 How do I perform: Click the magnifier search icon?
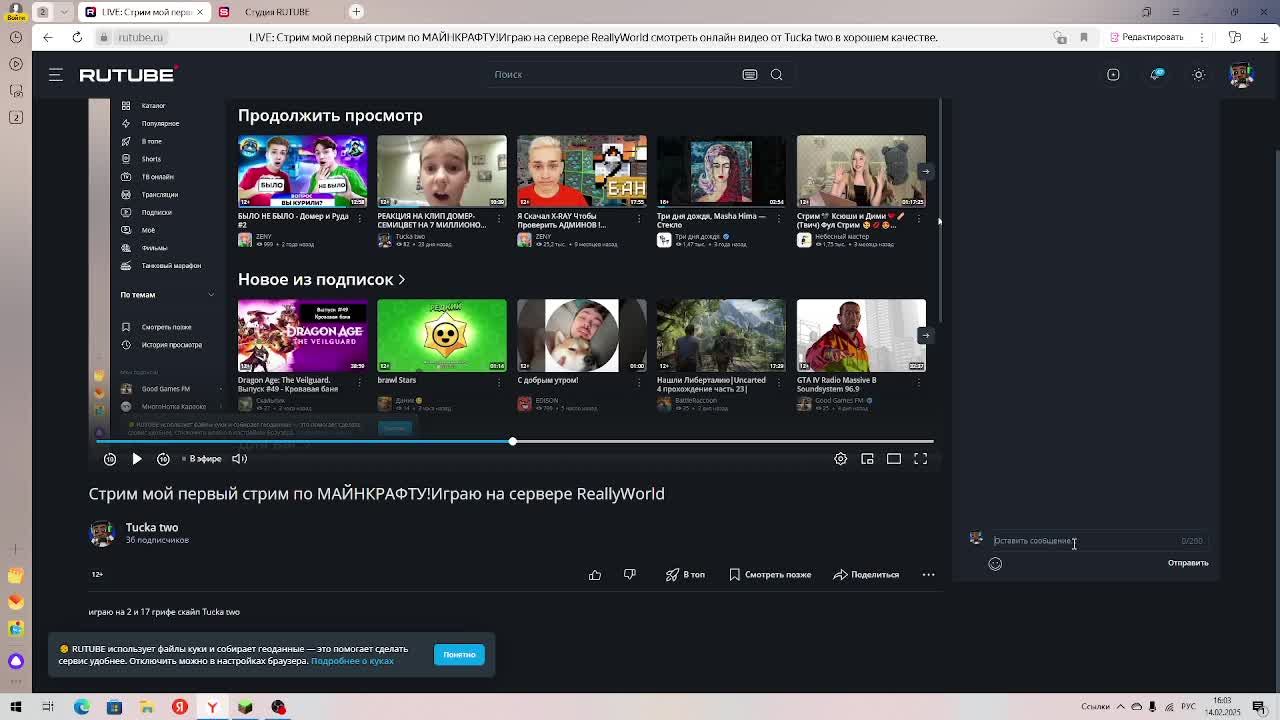776,75
